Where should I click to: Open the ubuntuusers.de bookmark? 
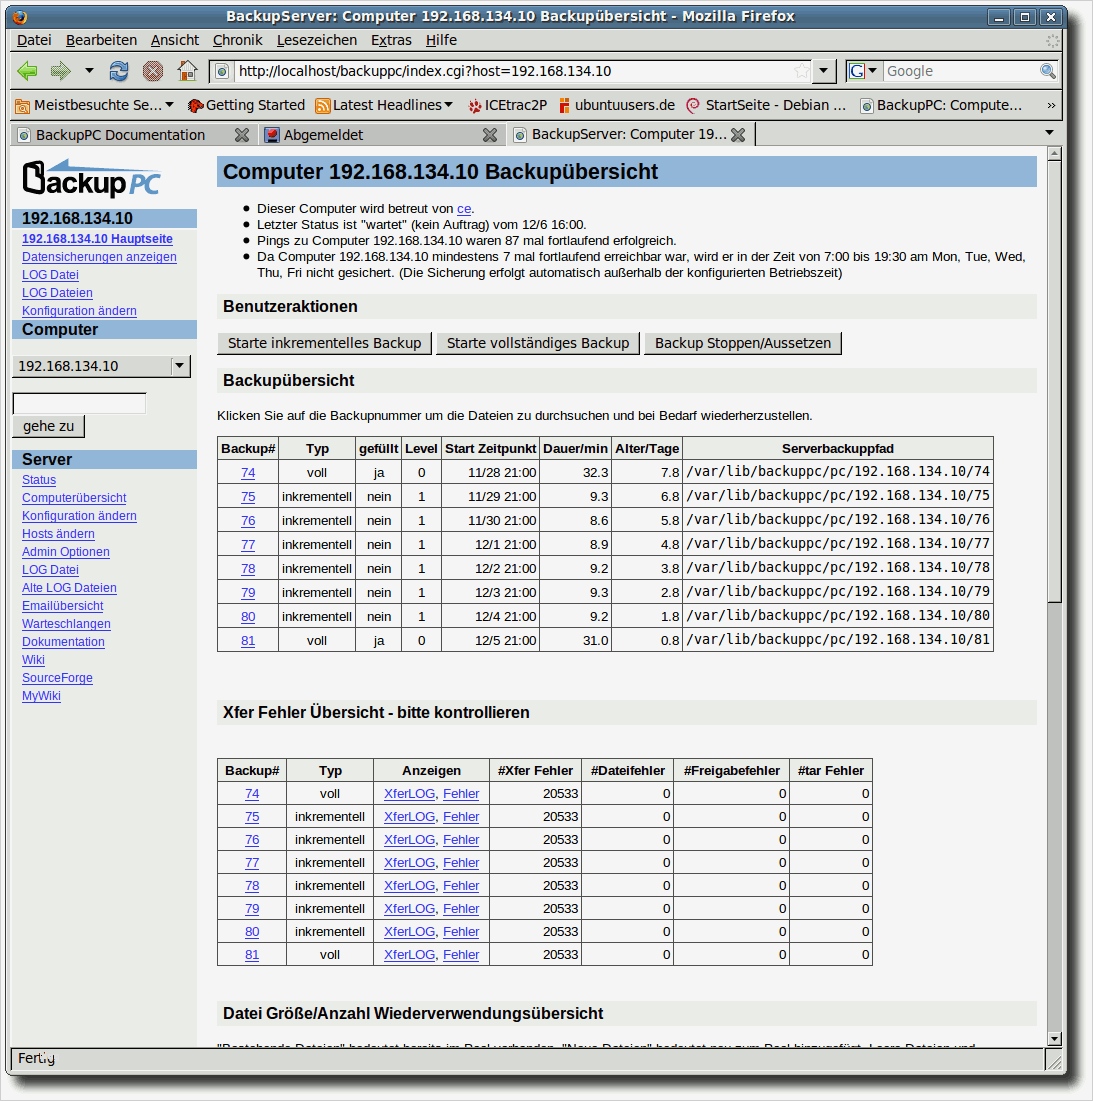pyautogui.click(x=616, y=105)
